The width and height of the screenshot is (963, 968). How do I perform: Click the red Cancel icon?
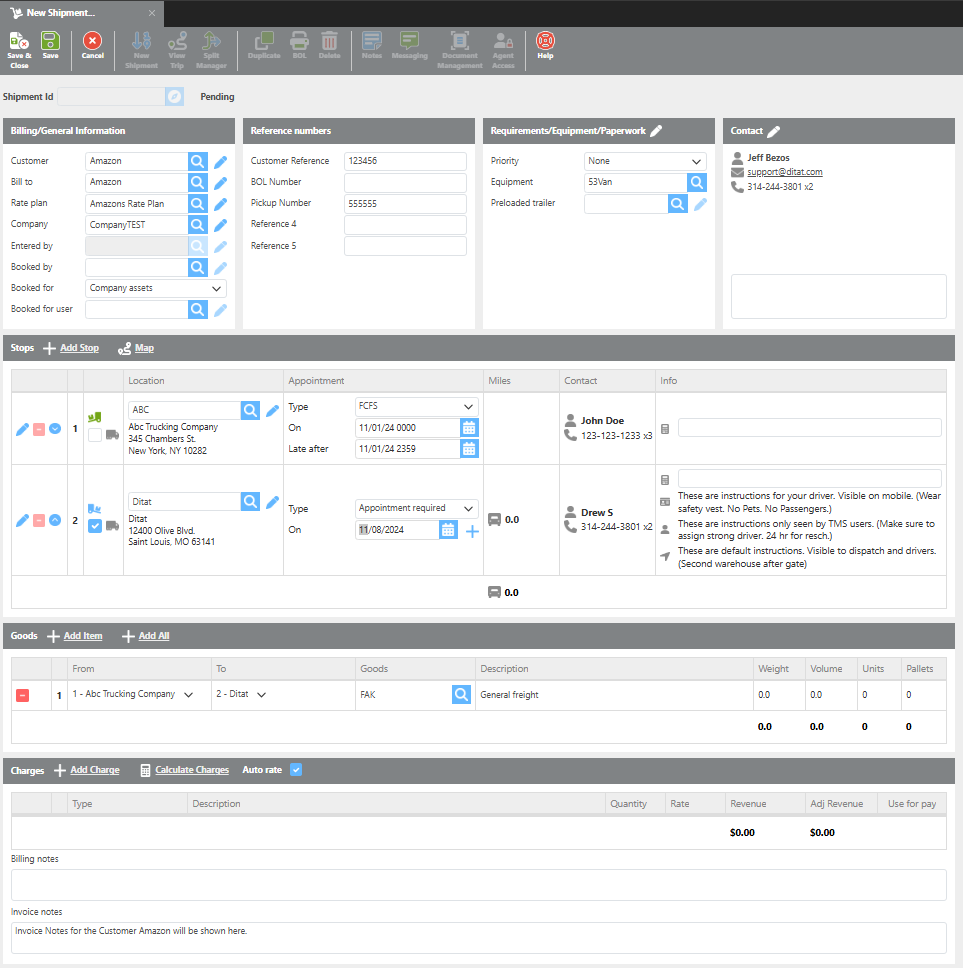[x=92, y=46]
